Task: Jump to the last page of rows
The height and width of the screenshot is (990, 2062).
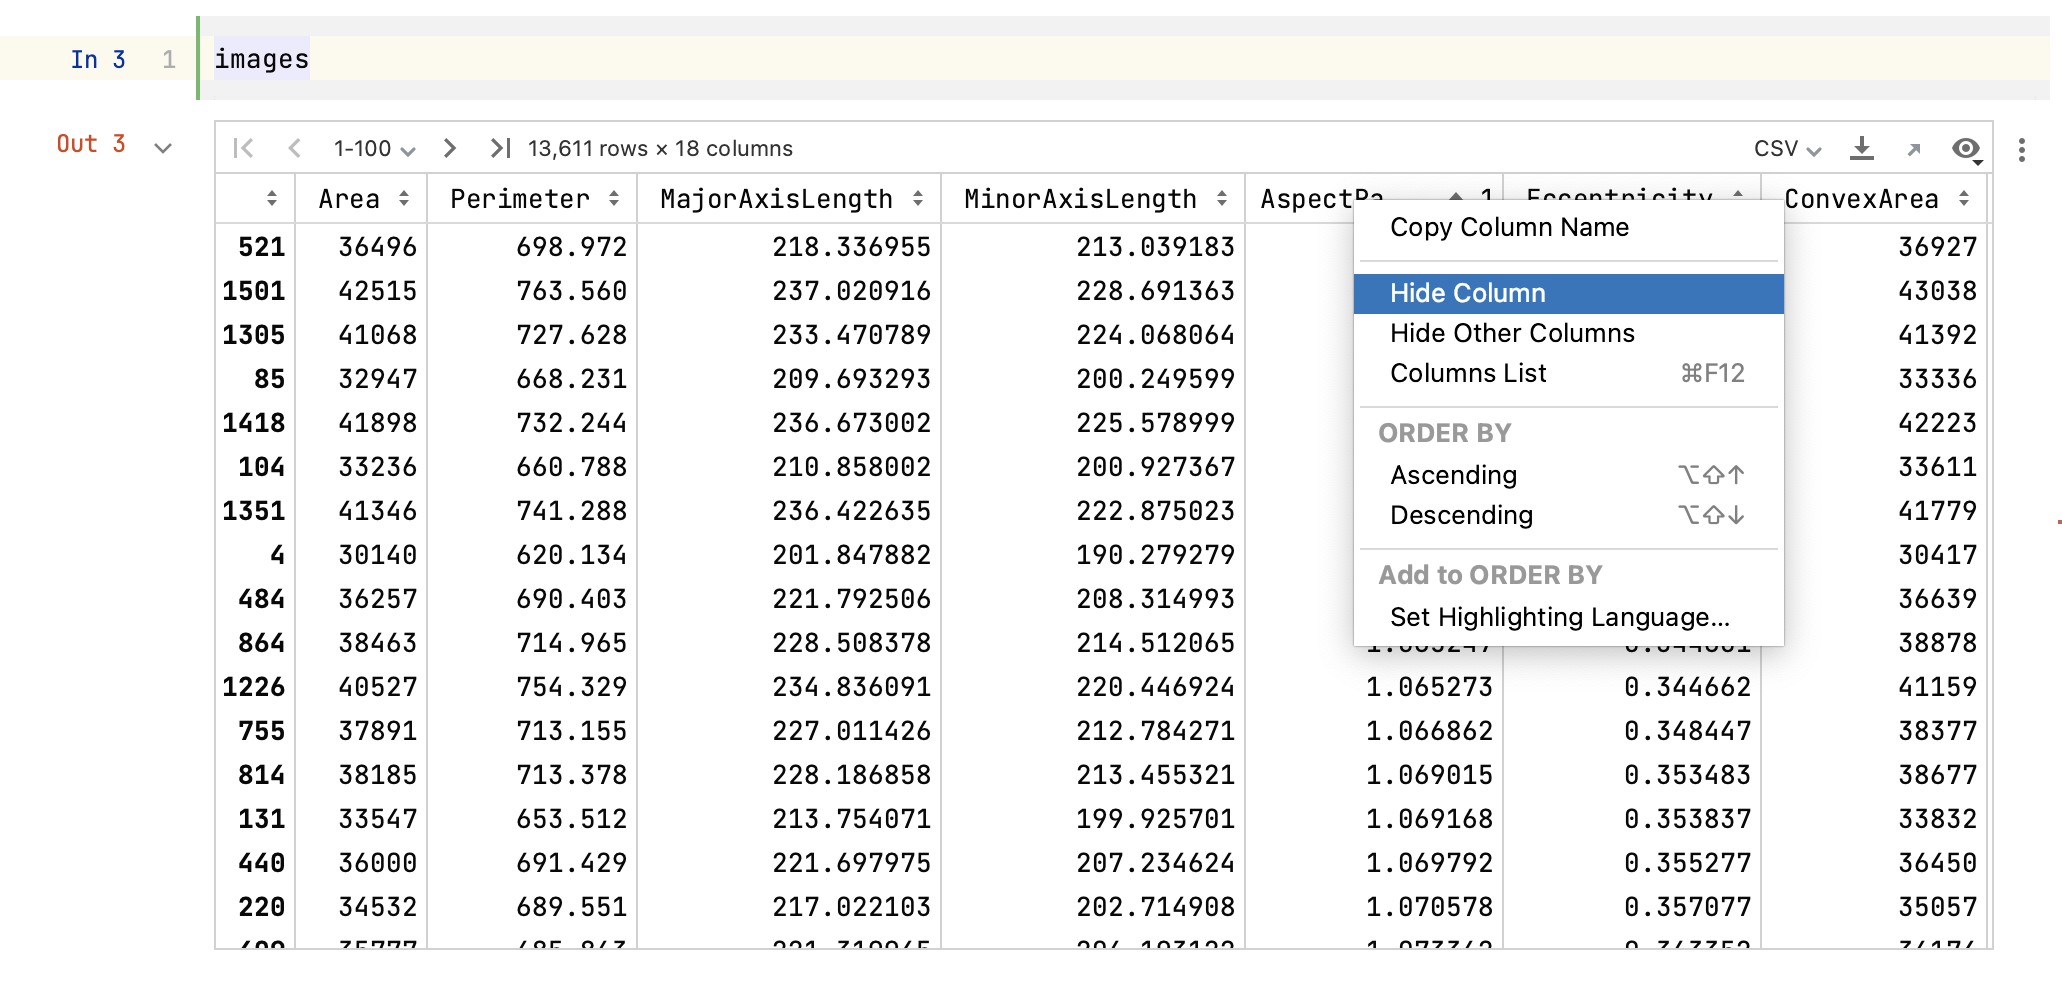Action: tap(500, 148)
